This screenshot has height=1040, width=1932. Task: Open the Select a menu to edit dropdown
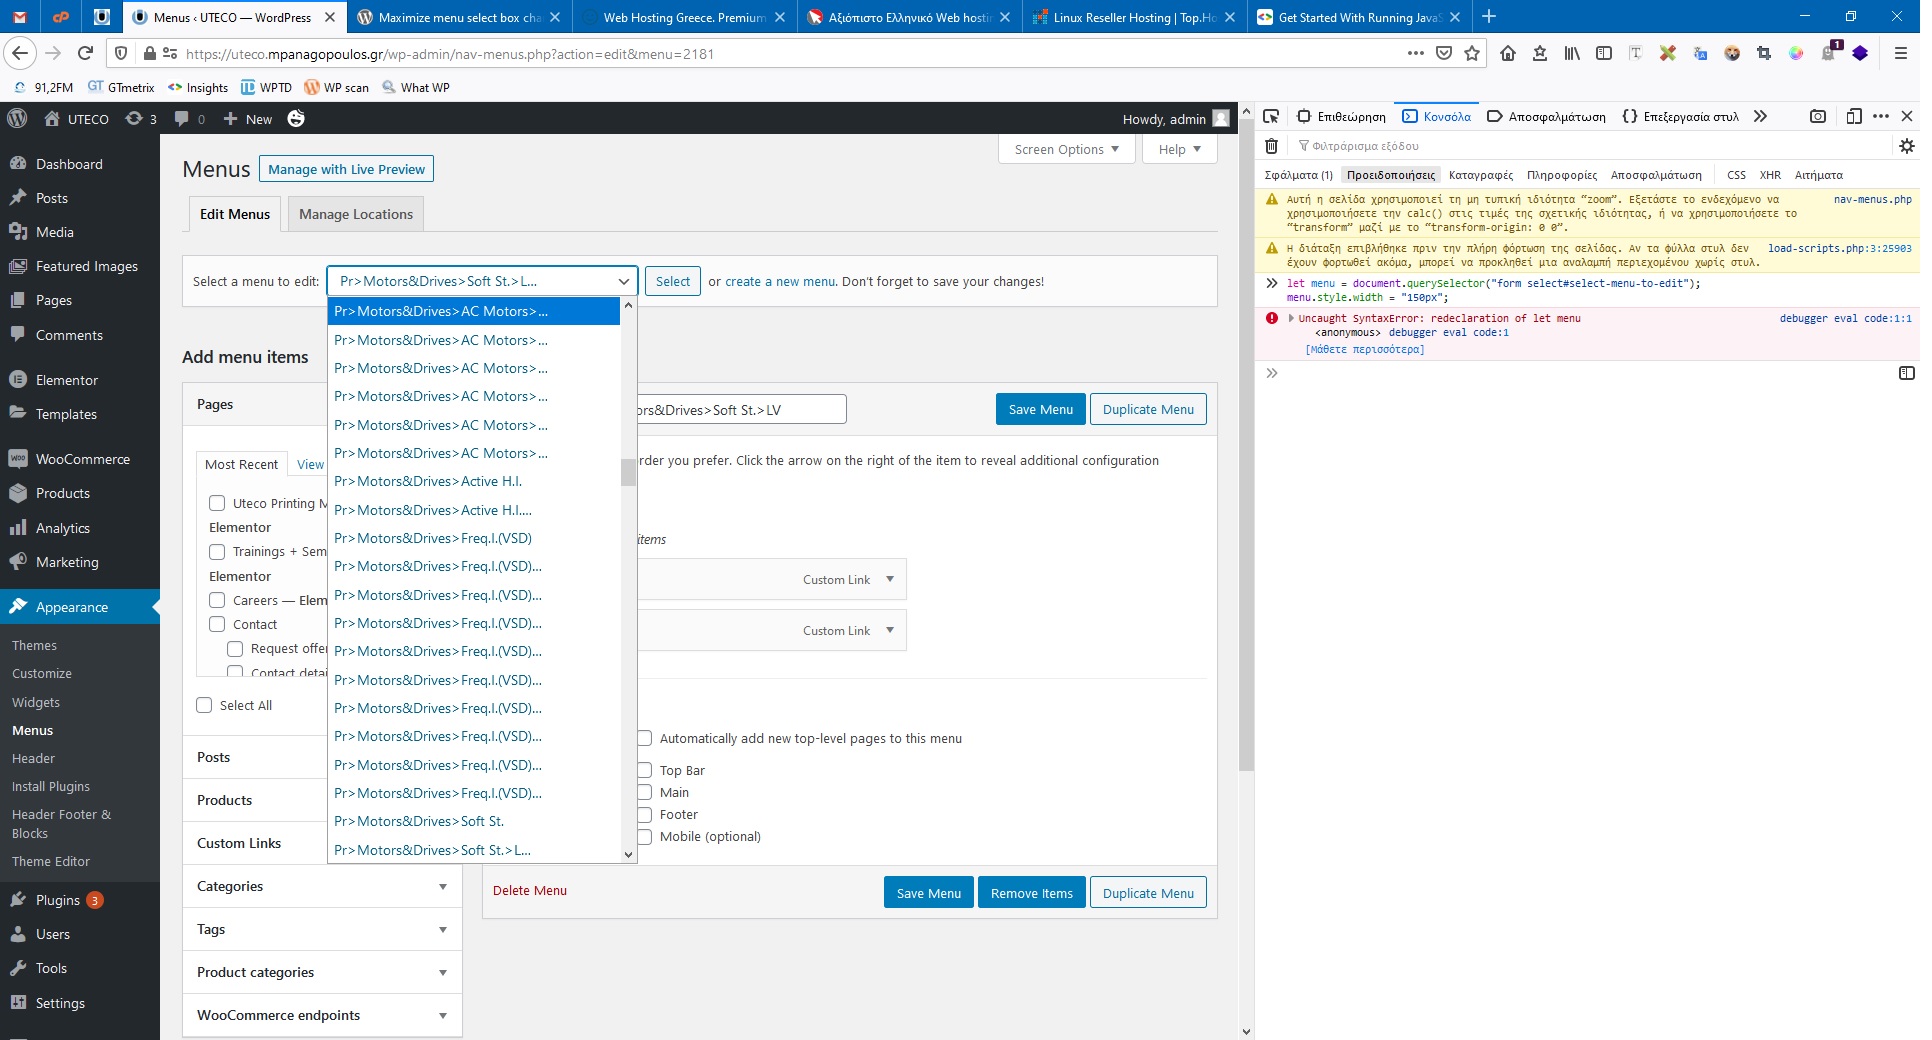click(x=482, y=281)
